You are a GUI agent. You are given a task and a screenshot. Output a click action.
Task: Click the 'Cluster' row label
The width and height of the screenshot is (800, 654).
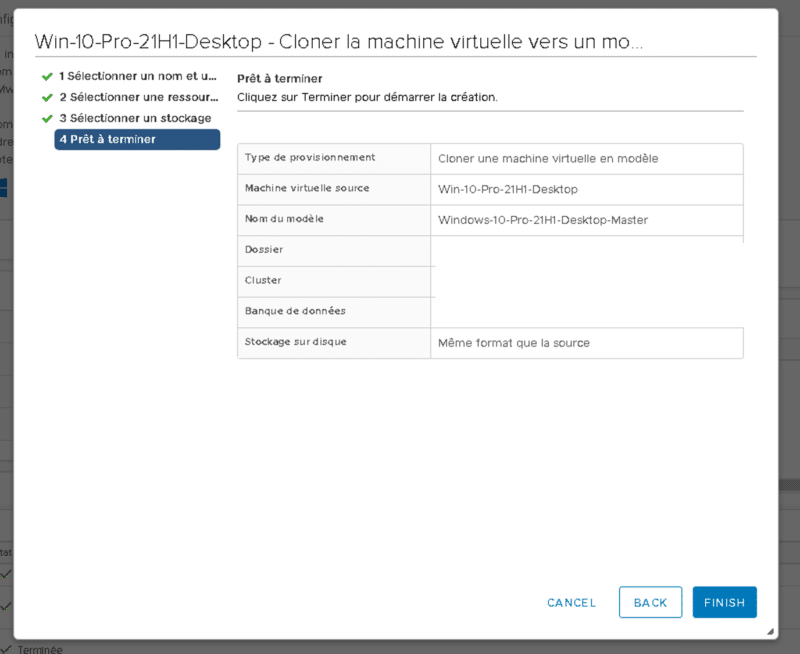tap(263, 280)
